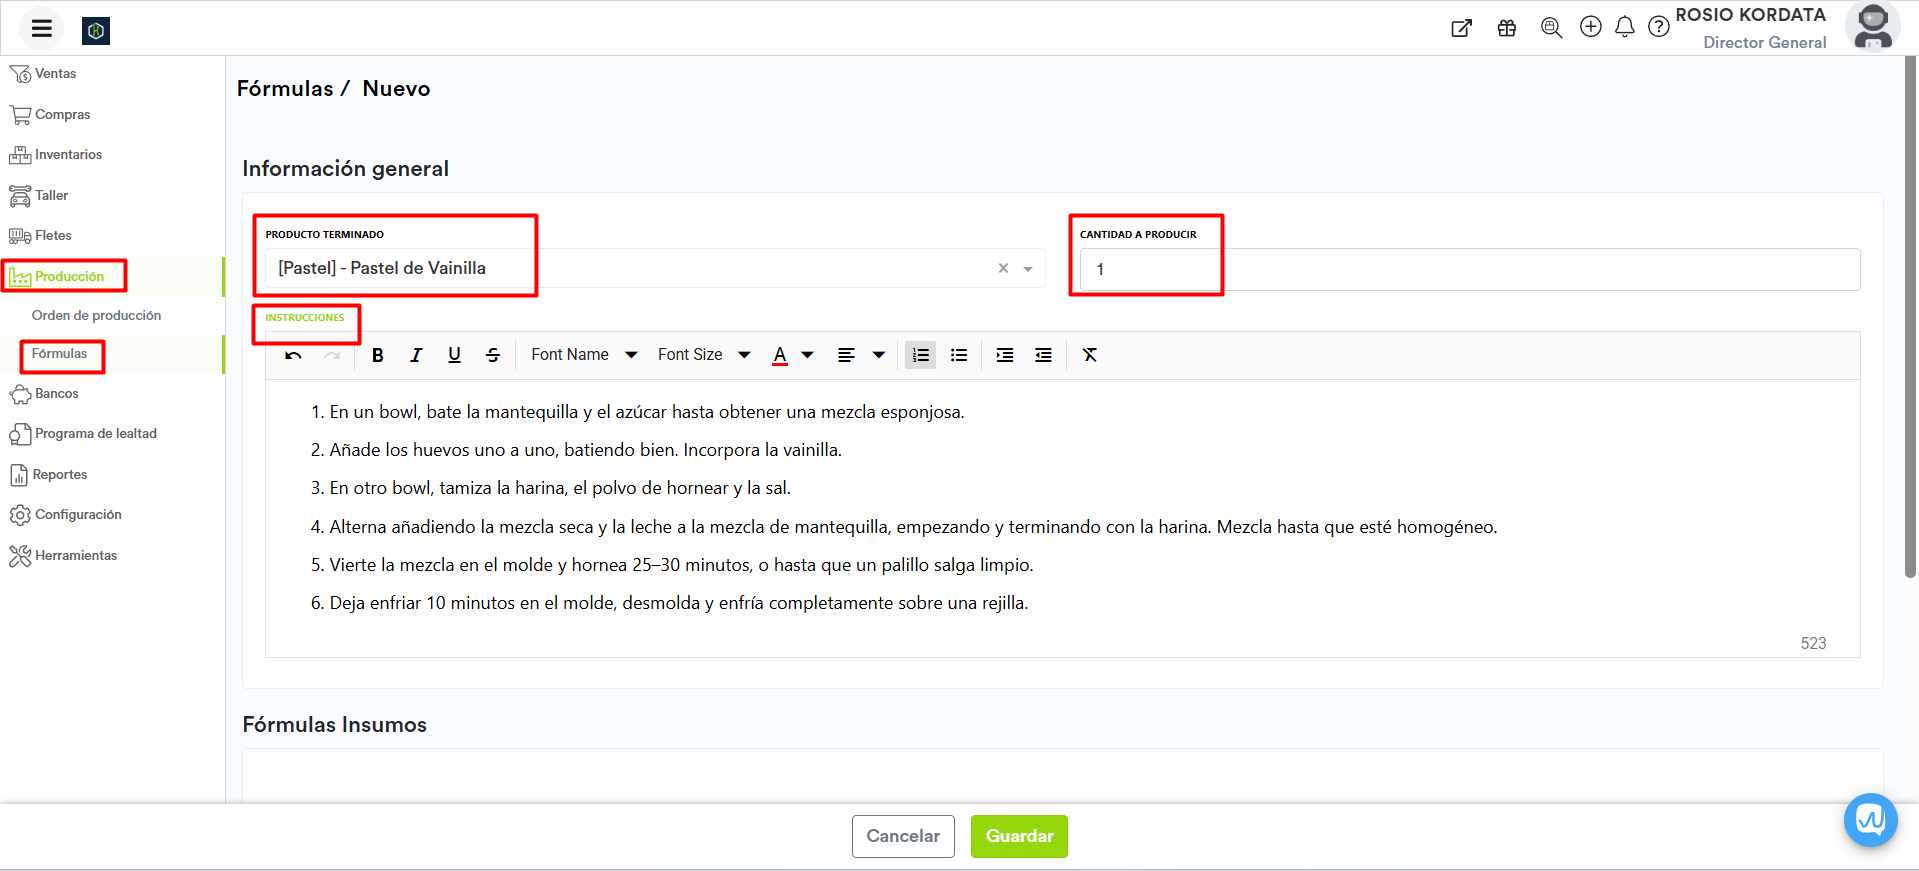Click the notifications bell icon

click(1625, 27)
